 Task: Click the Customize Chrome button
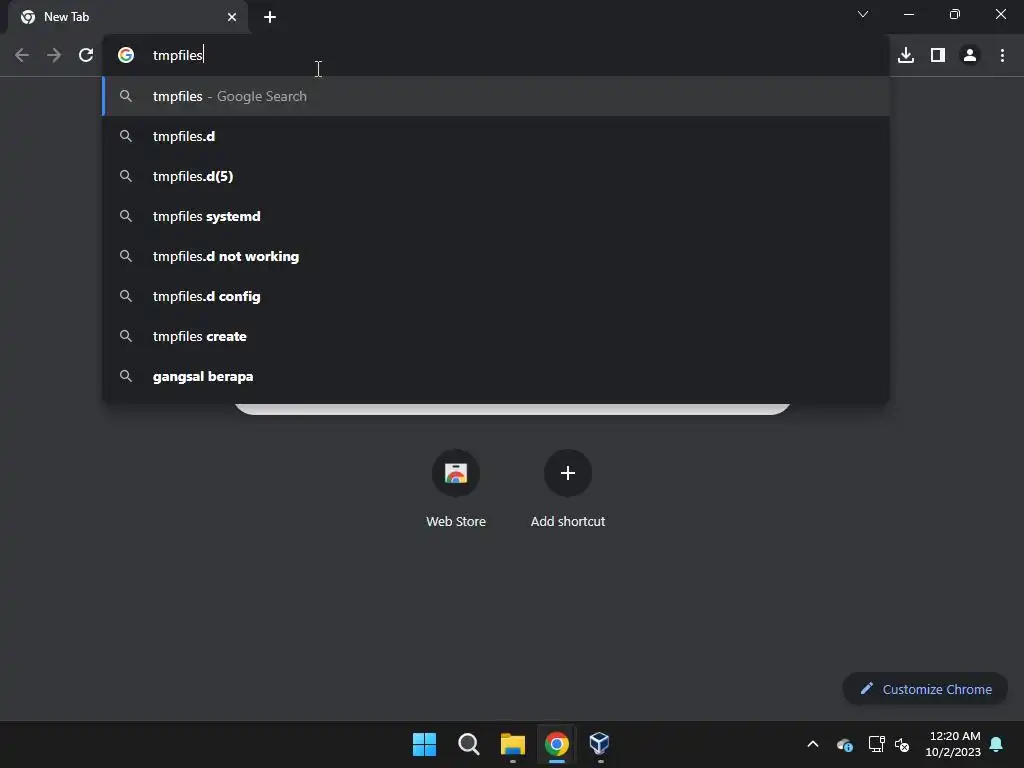point(925,689)
